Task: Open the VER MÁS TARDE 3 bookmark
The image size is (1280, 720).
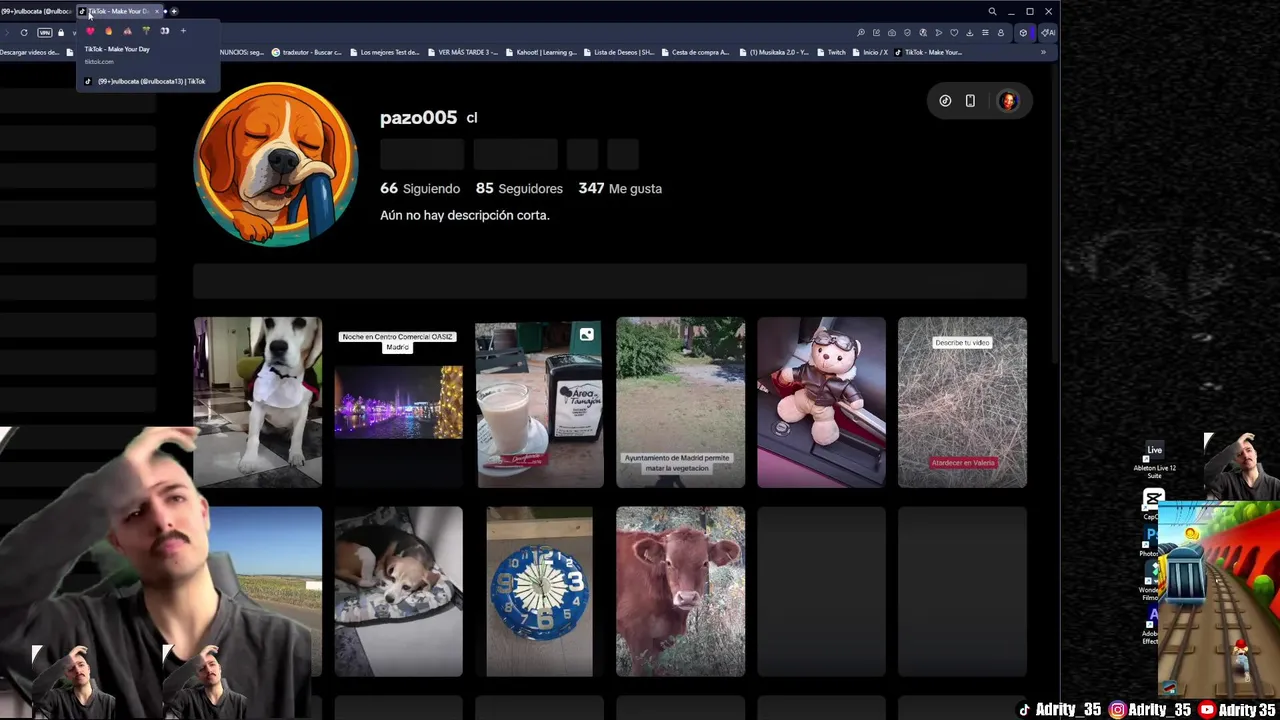Action: [x=462, y=52]
